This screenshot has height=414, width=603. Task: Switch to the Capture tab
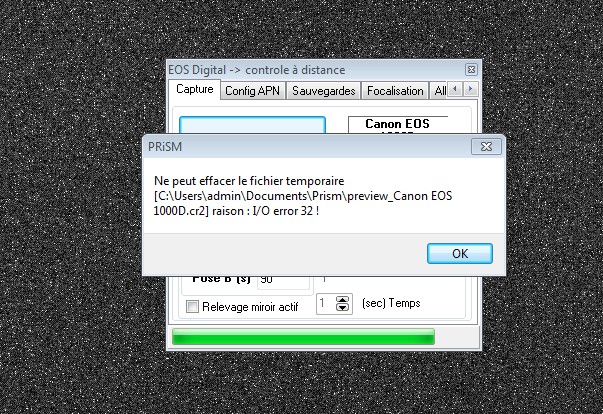coord(195,90)
